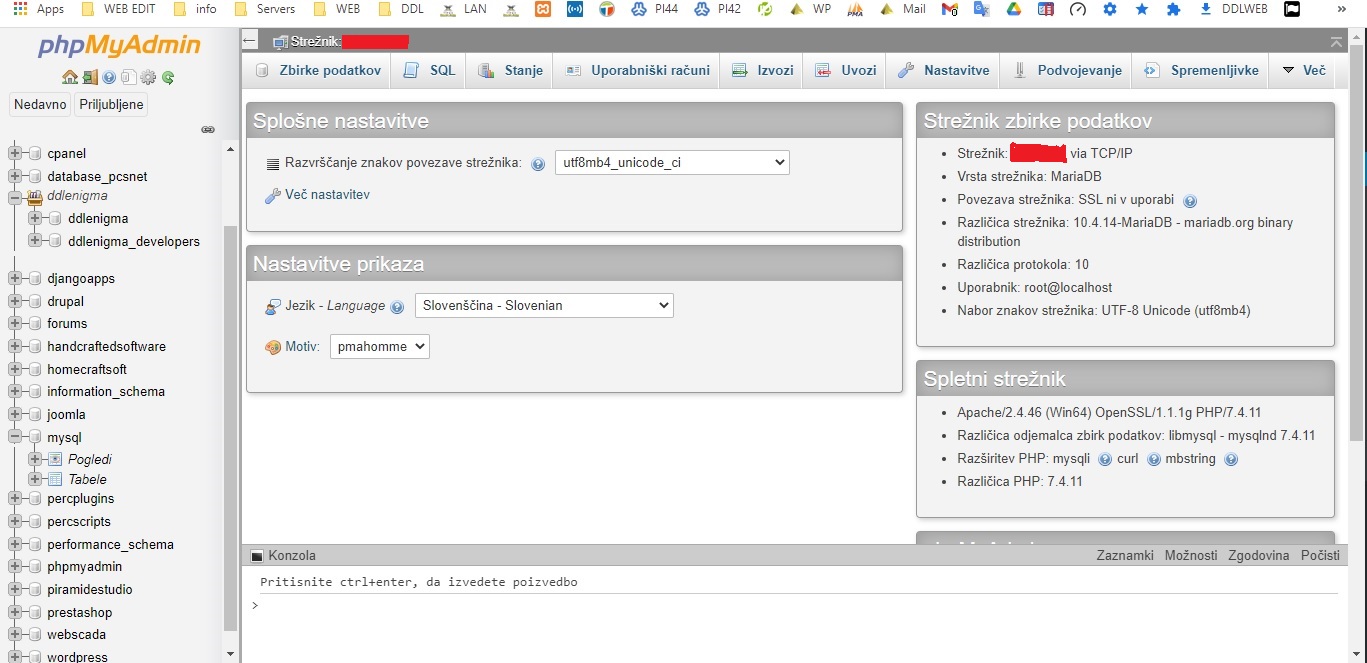
Task: Show more bookmarks with double chevron
Action: tap(1343, 9)
